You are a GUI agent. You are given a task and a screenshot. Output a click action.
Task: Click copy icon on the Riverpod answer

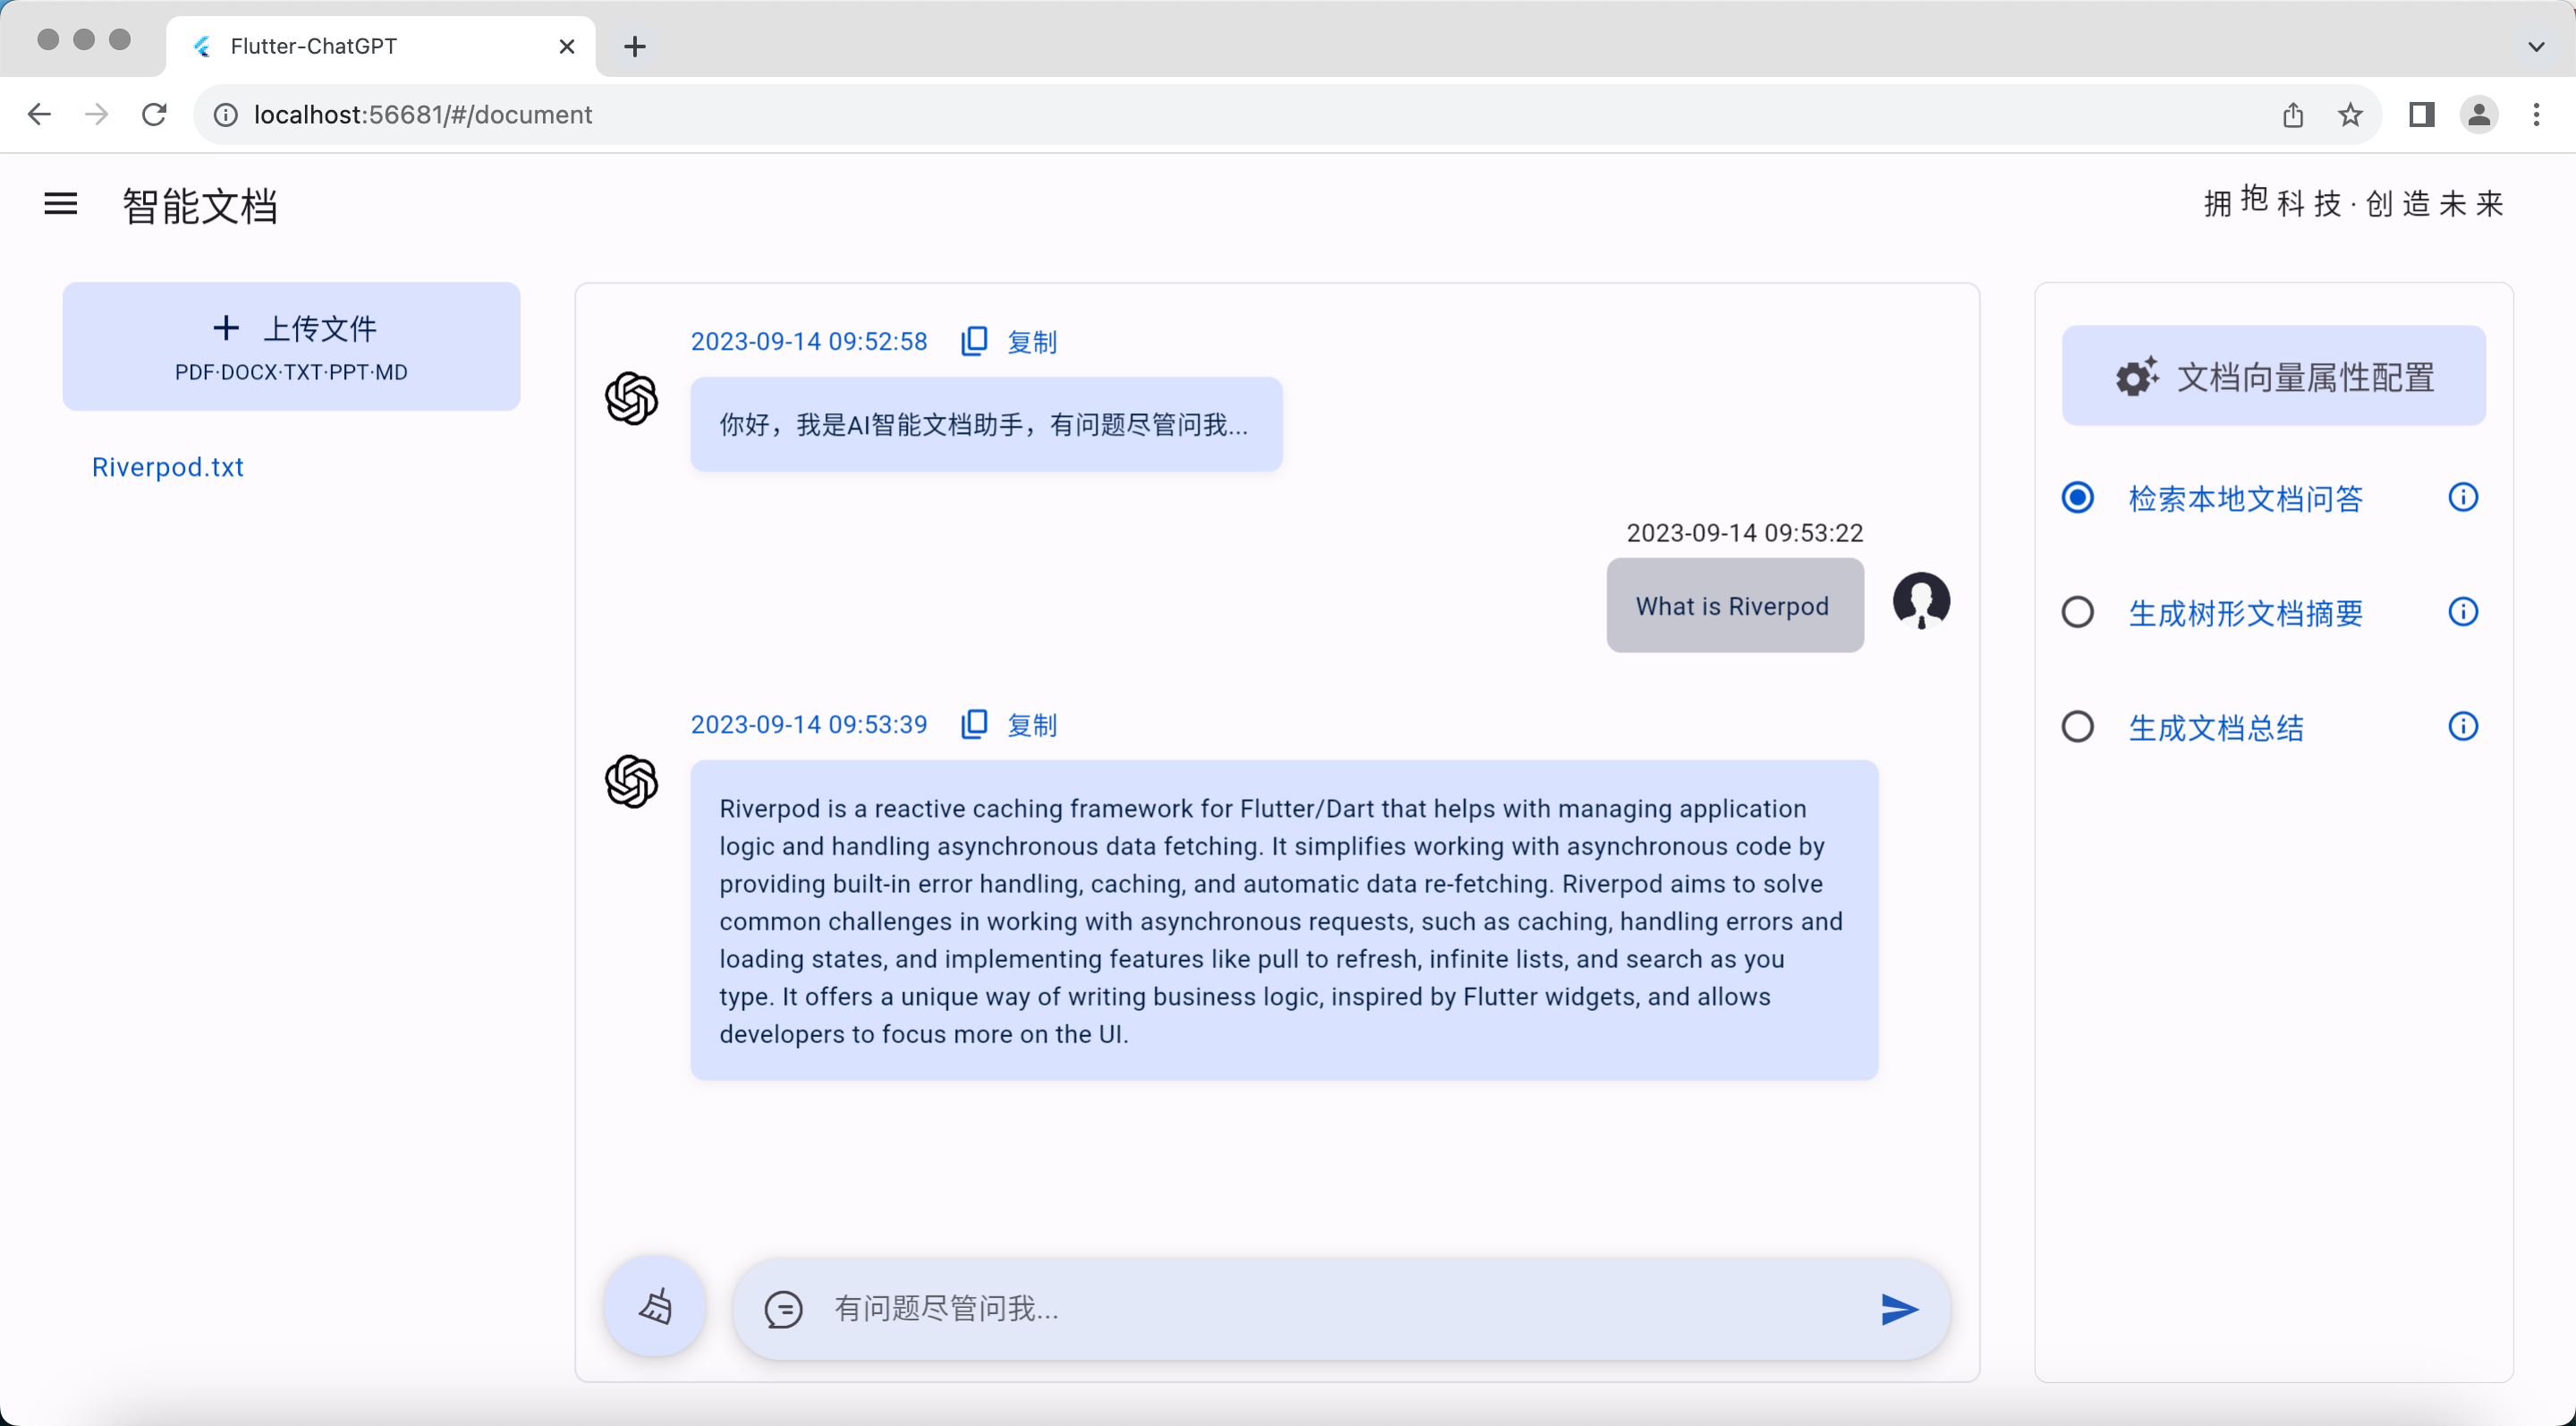click(974, 724)
